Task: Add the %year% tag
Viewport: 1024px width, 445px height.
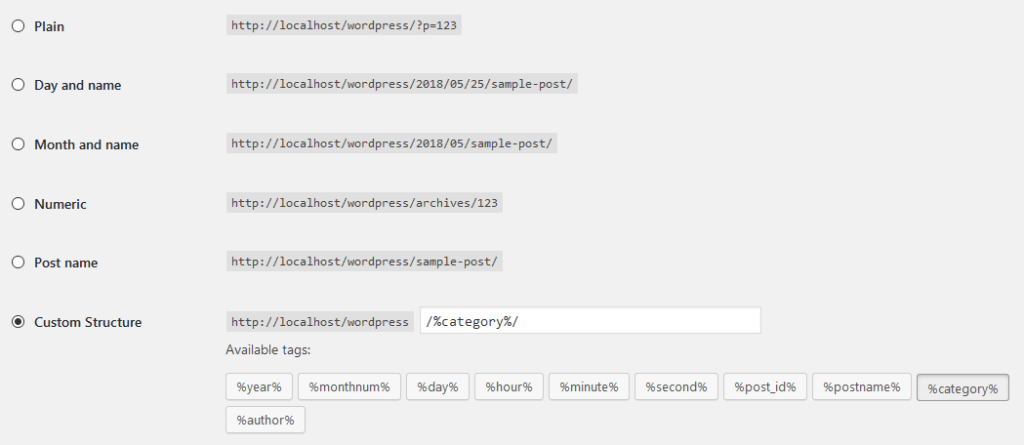Action: click(x=259, y=387)
